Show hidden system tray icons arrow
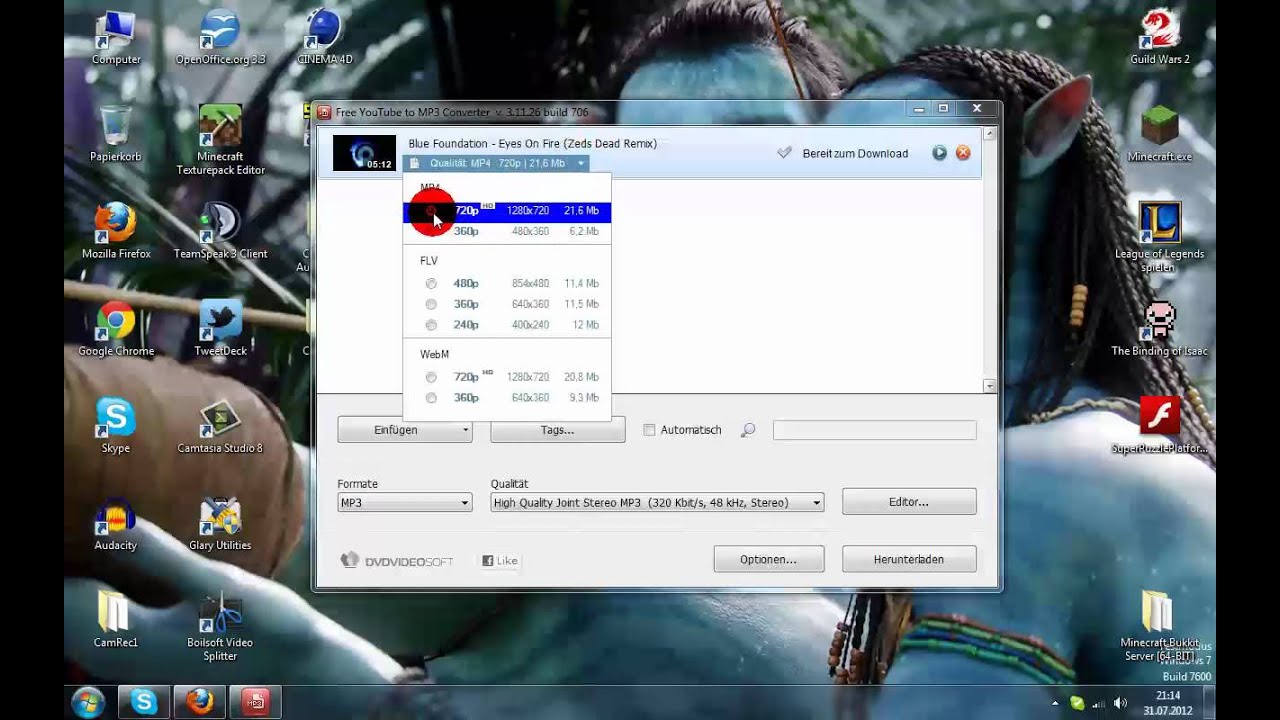This screenshot has height=720, width=1280. click(x=1055, y=703)
